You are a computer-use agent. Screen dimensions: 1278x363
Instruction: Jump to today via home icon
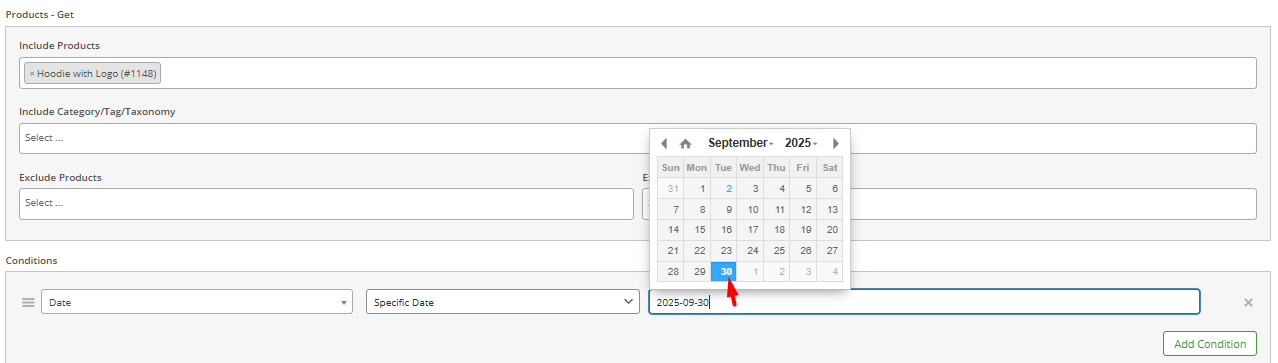coord(685,143)
